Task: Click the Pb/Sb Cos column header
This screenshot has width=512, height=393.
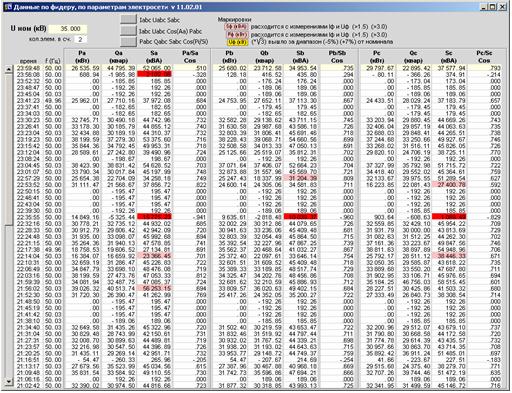Action: [x=337, y=57]
